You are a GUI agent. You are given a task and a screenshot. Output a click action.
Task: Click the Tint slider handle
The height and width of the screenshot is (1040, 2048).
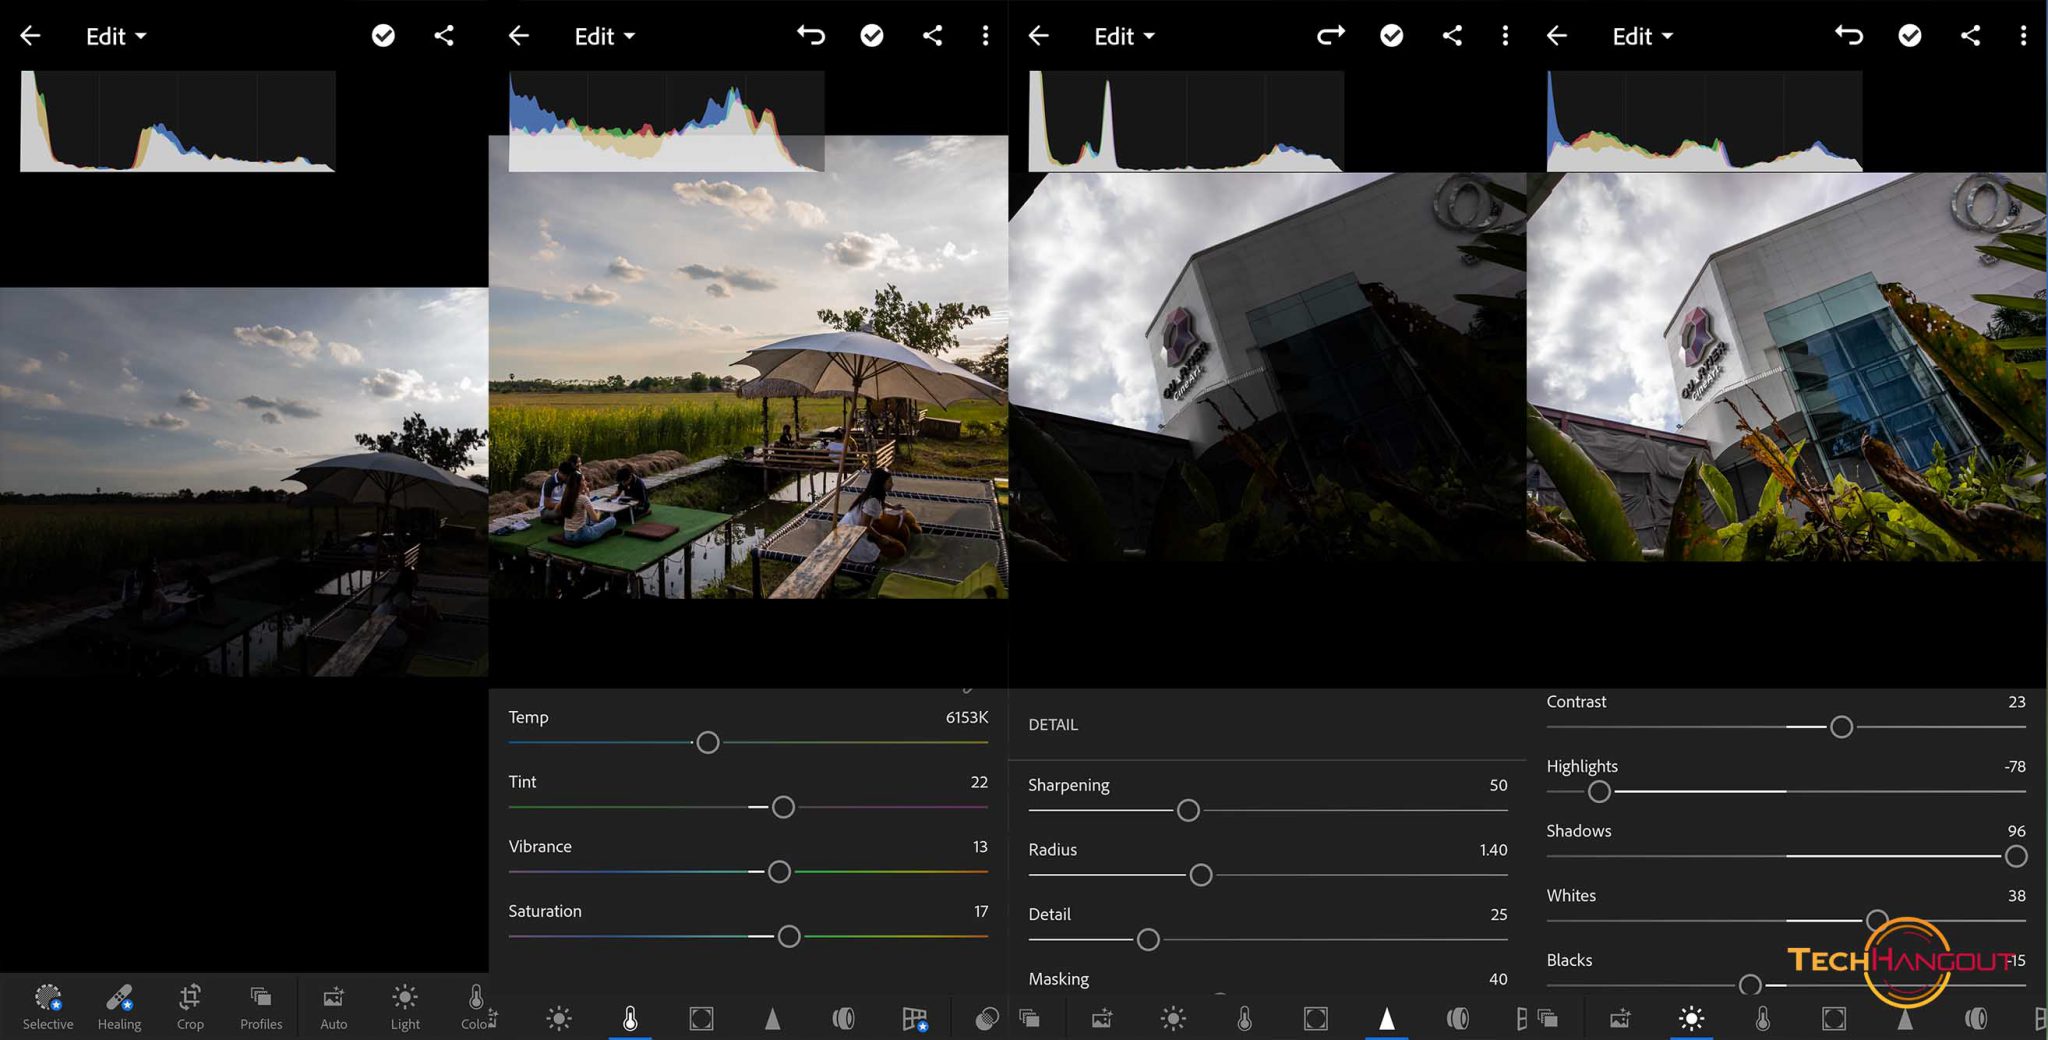coord(783,807)
